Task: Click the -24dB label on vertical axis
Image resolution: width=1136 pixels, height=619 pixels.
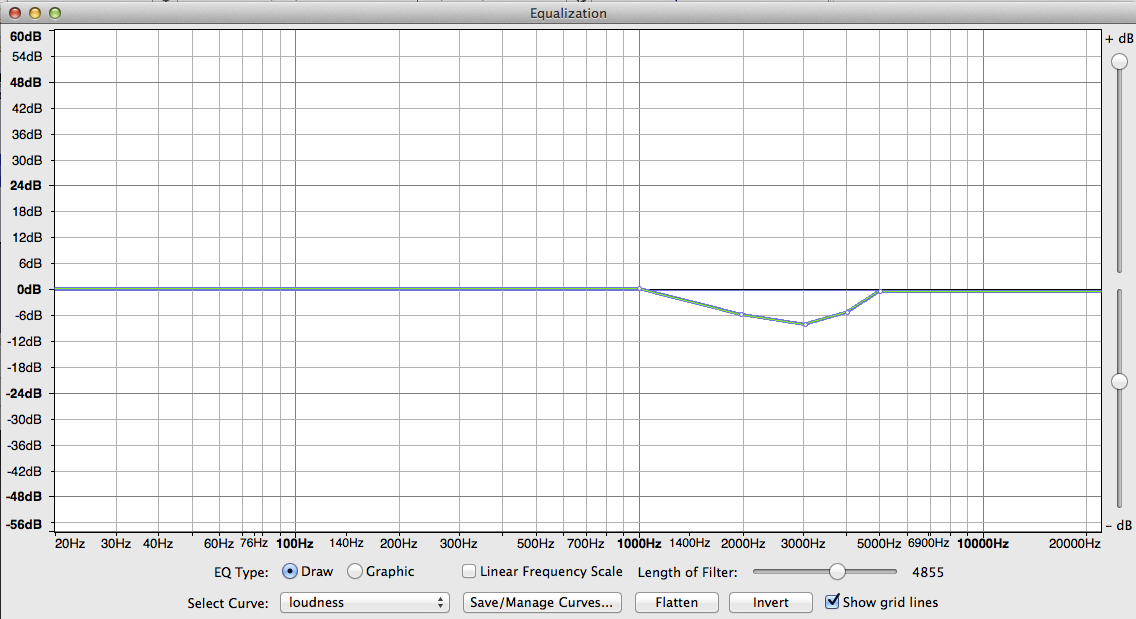Action: pos(25,394)
